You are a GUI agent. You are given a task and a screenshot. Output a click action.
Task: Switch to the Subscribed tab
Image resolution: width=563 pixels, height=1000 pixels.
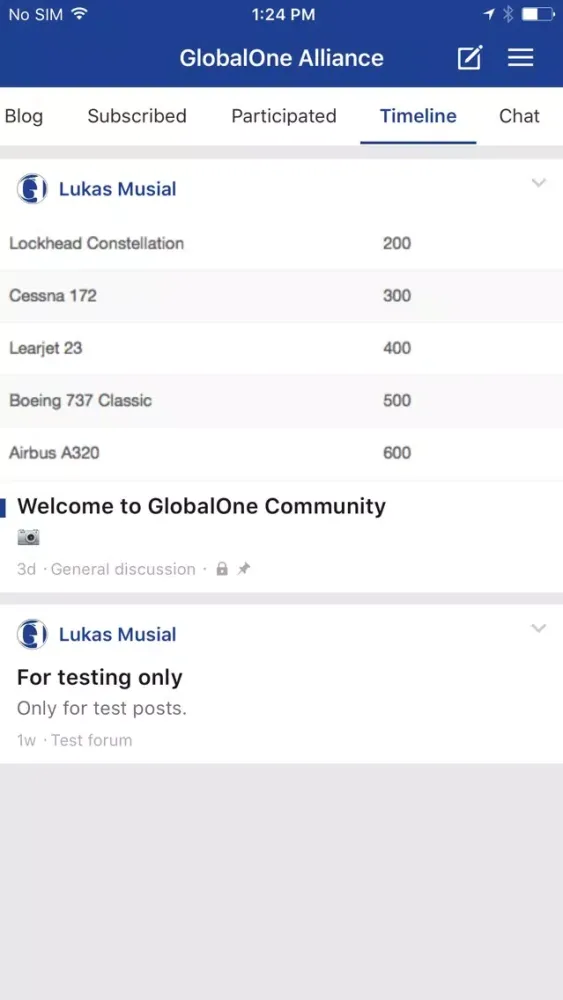click(137, 116)
